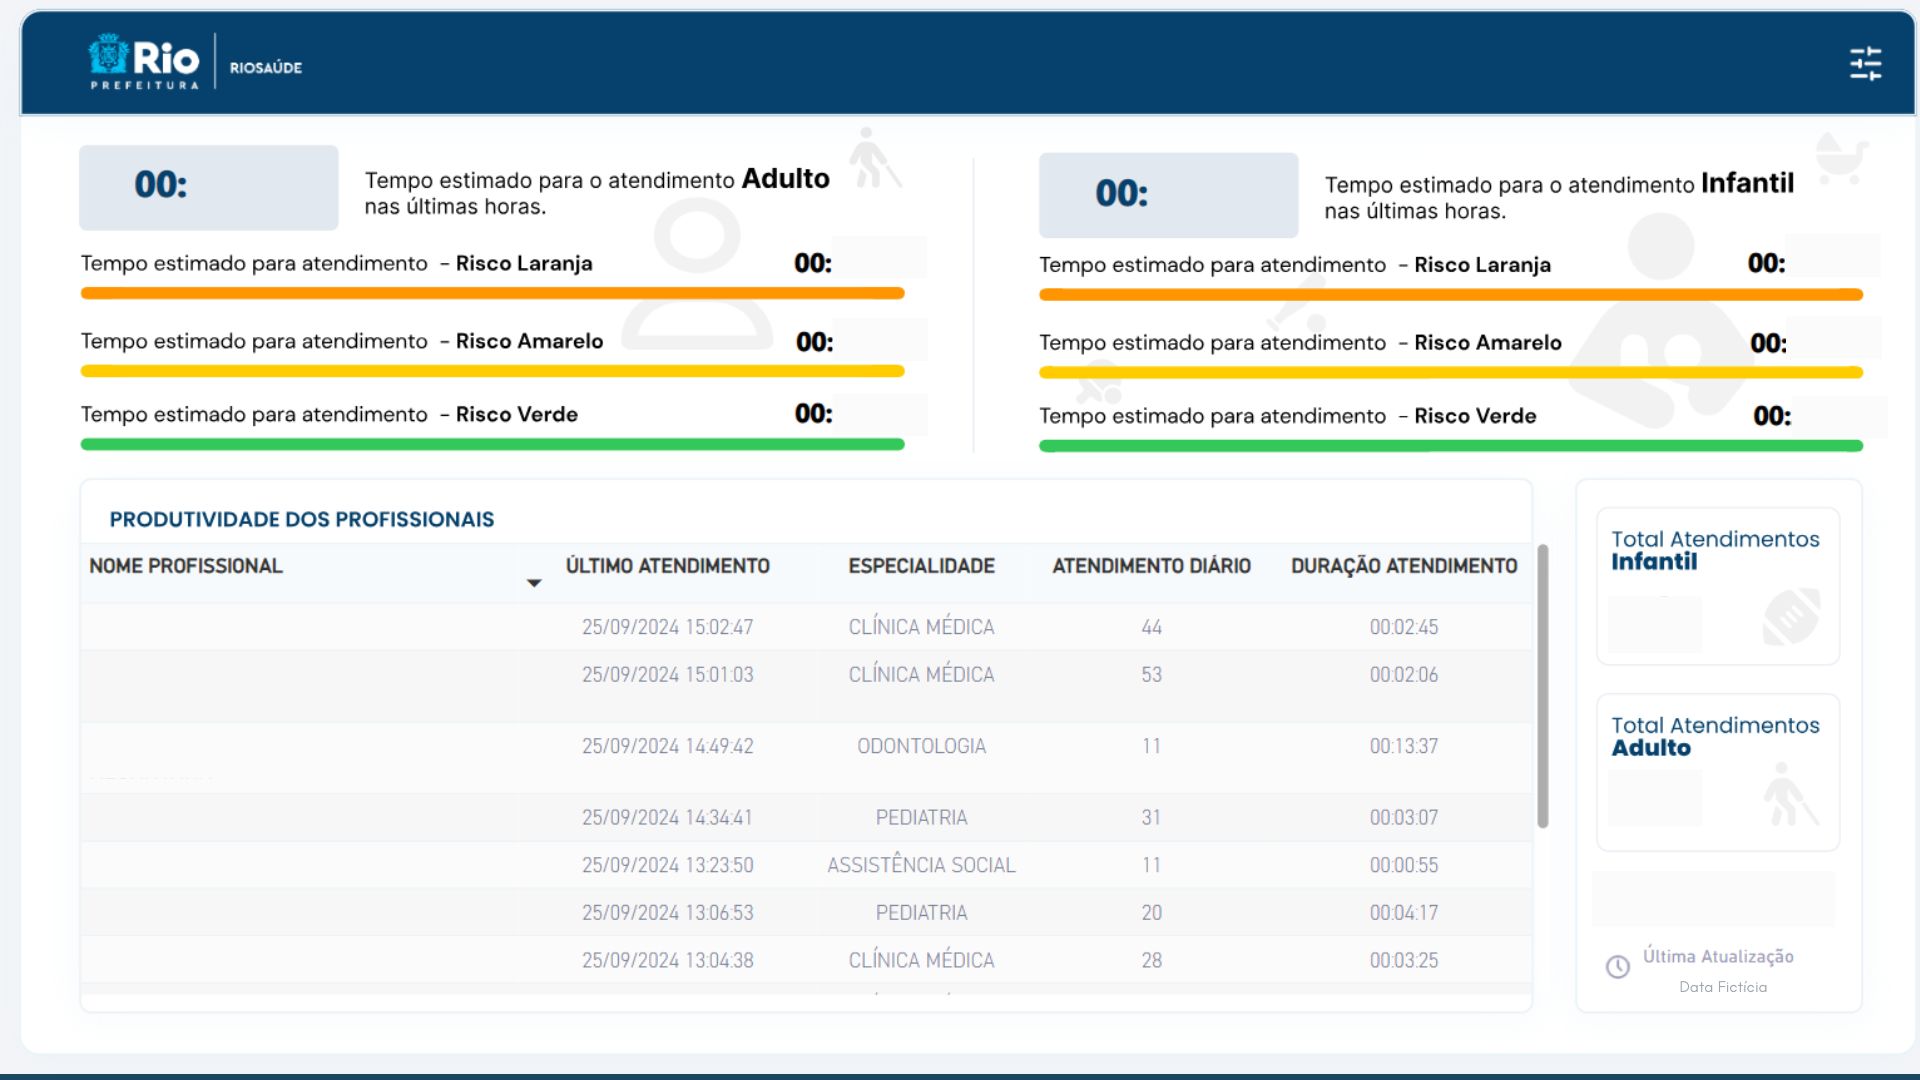Sort by Último Atendimento column header
The image size is (1920, 1080).
667,566
